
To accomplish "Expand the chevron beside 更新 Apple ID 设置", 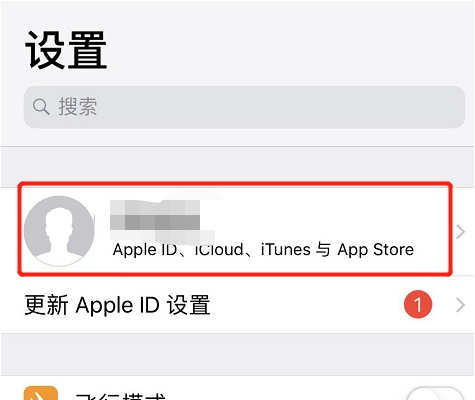I will click(x=460, y=305).
